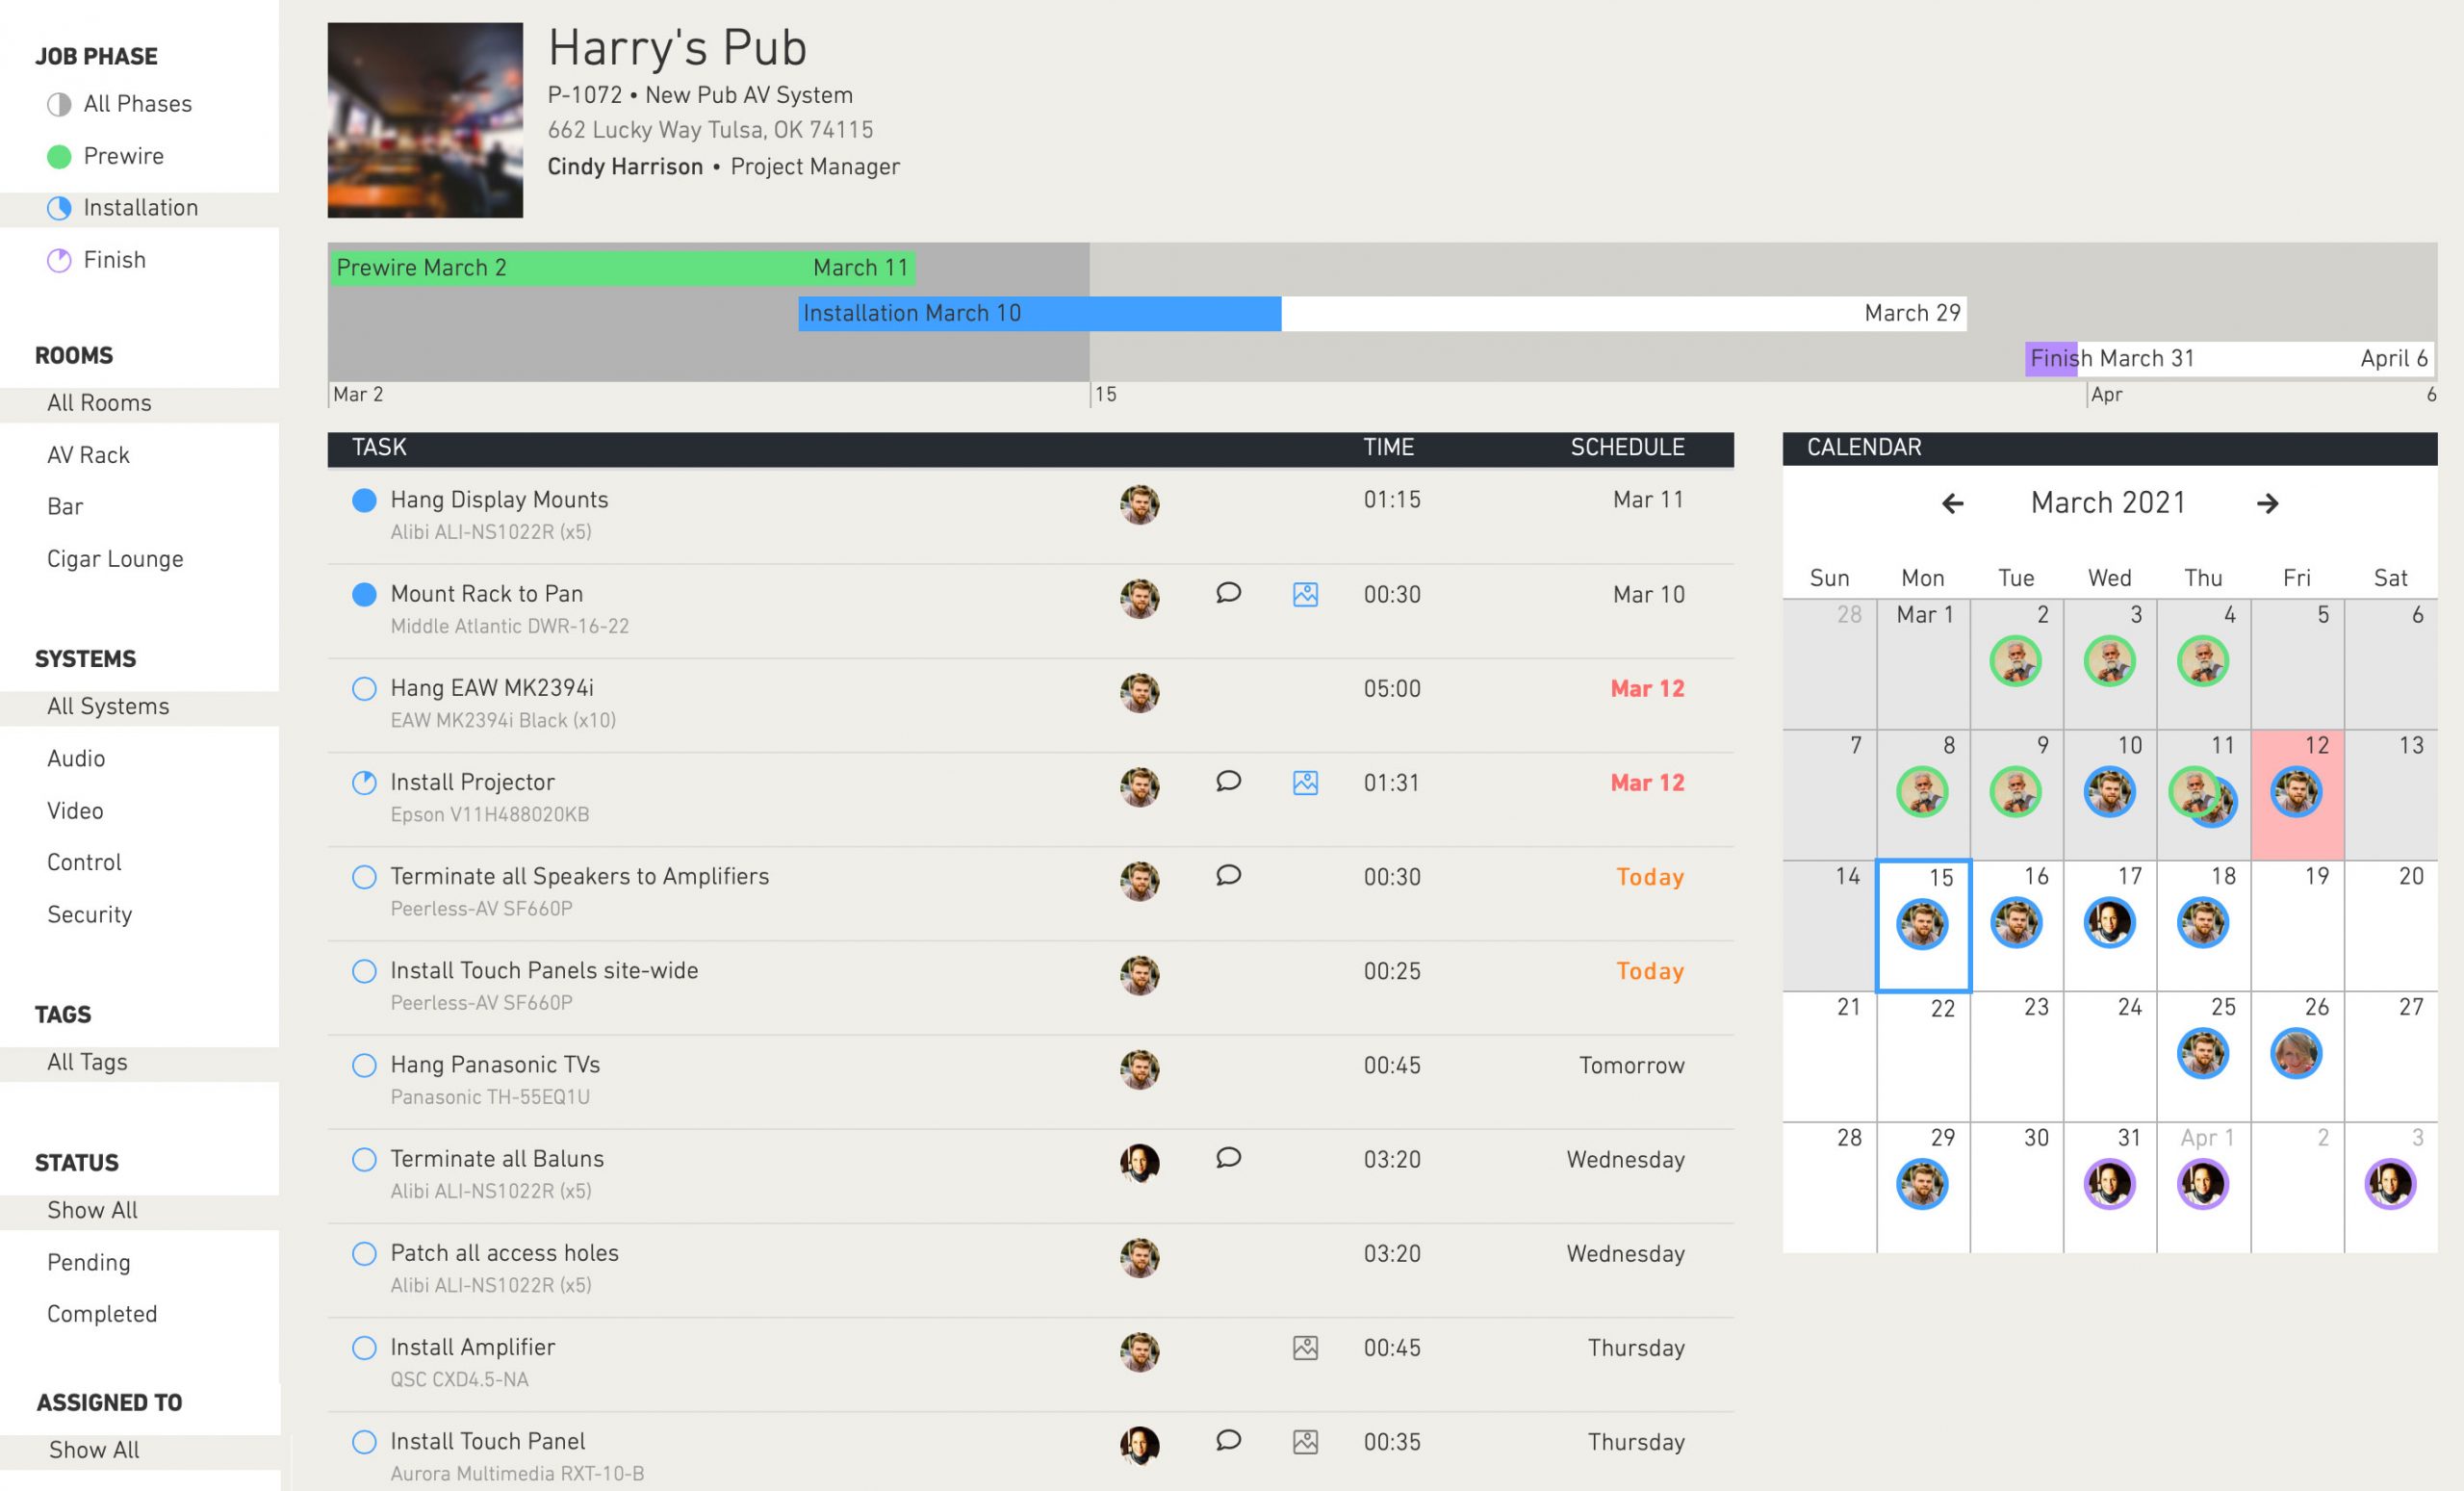
Task: Click assignee avatar on Install Amplifier
Action: click(x=1139, y=1351)
